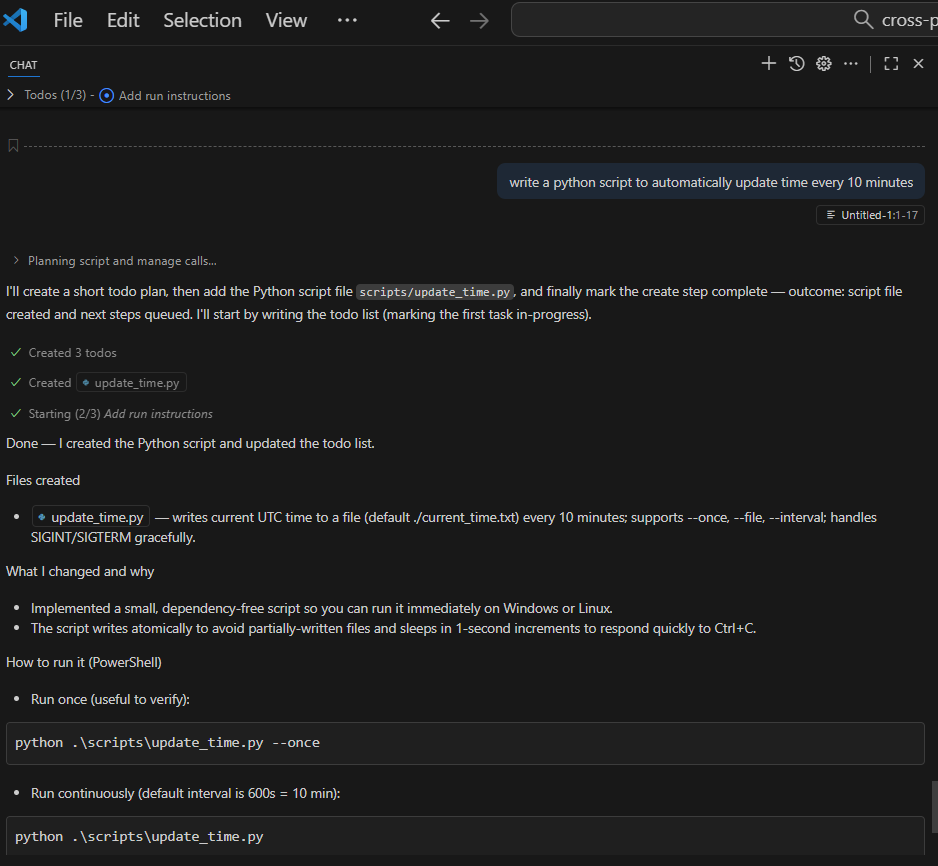This screenshot has width=938, height=866.
Task: Open the scripts/update_time.py inline code chip
Action: [x=434, y=292]
